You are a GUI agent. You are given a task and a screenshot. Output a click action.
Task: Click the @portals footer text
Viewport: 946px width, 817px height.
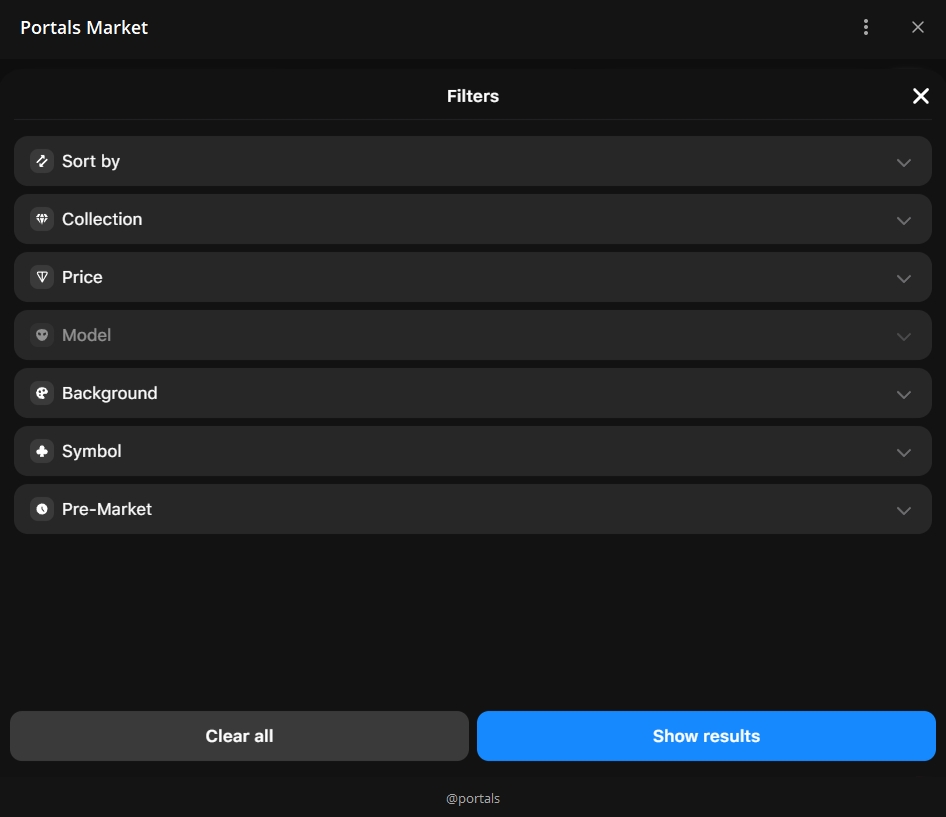pyautogui.click(x=473, y=798)
